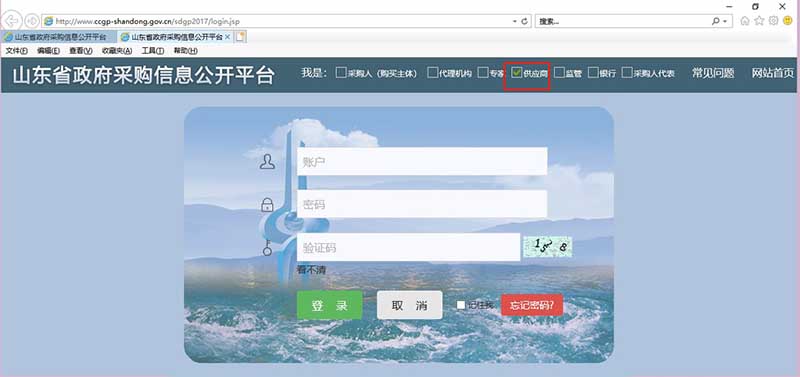Screen dimensions: 800x377
Task: Uncheck the 供应商 checkbox
Action: point(517,72)
